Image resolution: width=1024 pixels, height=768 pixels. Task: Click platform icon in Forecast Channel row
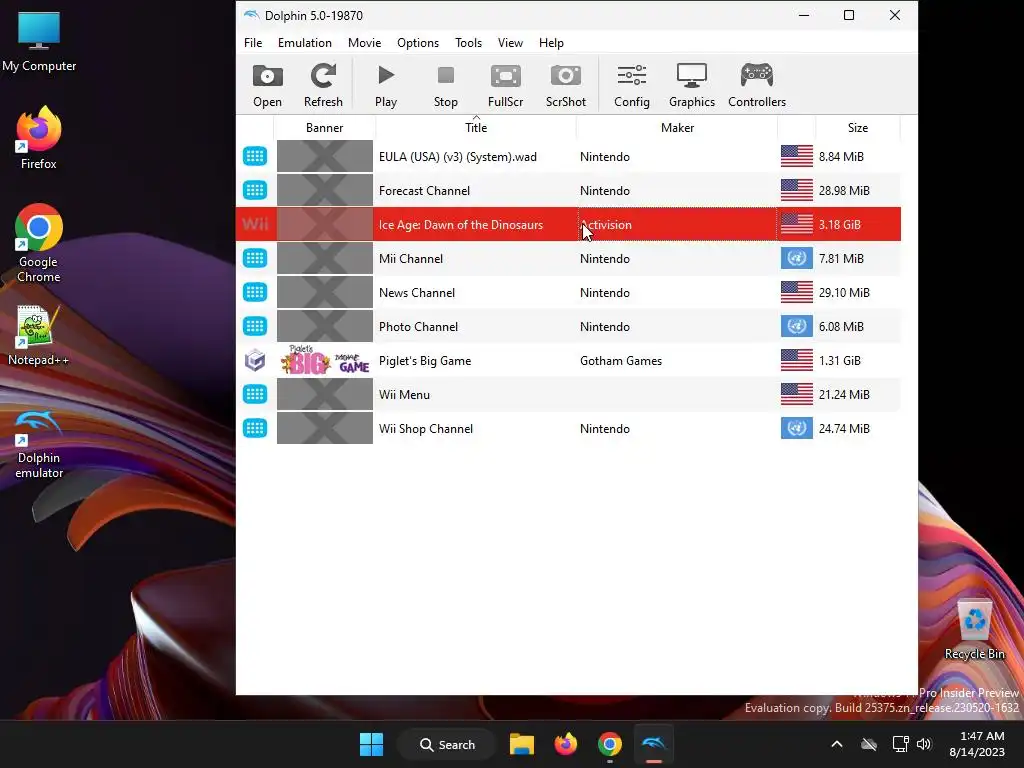[255, 191]
